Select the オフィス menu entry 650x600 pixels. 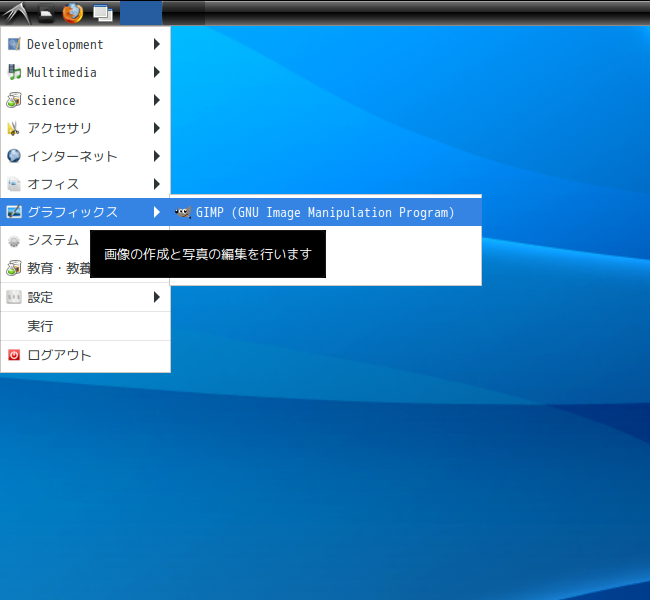[85, 184]
